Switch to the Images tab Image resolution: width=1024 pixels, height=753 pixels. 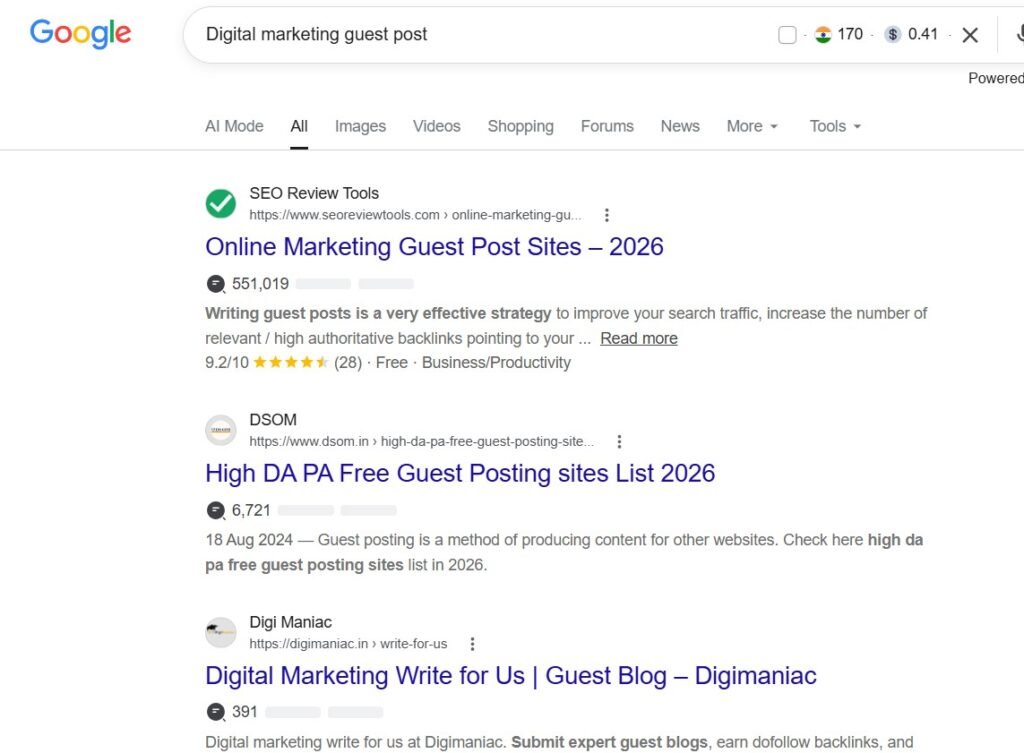(x=360, y=126)
